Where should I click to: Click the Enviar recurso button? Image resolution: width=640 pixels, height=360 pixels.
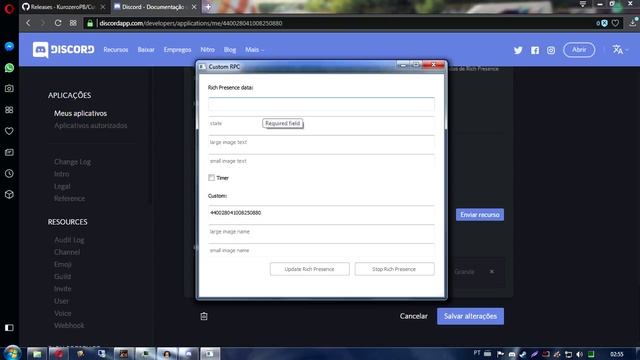pos(480,215)
